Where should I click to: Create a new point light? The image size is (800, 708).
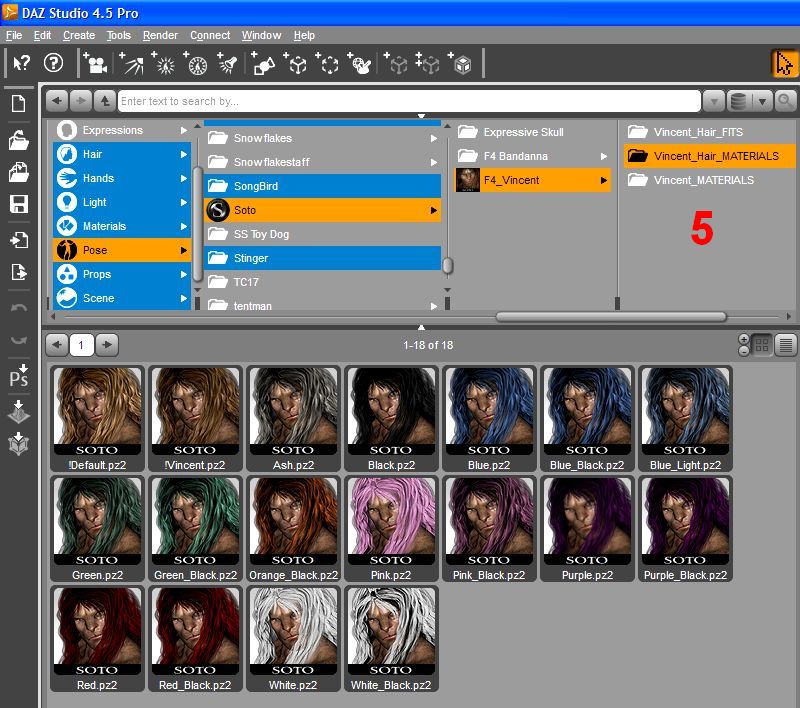(163, 63)
